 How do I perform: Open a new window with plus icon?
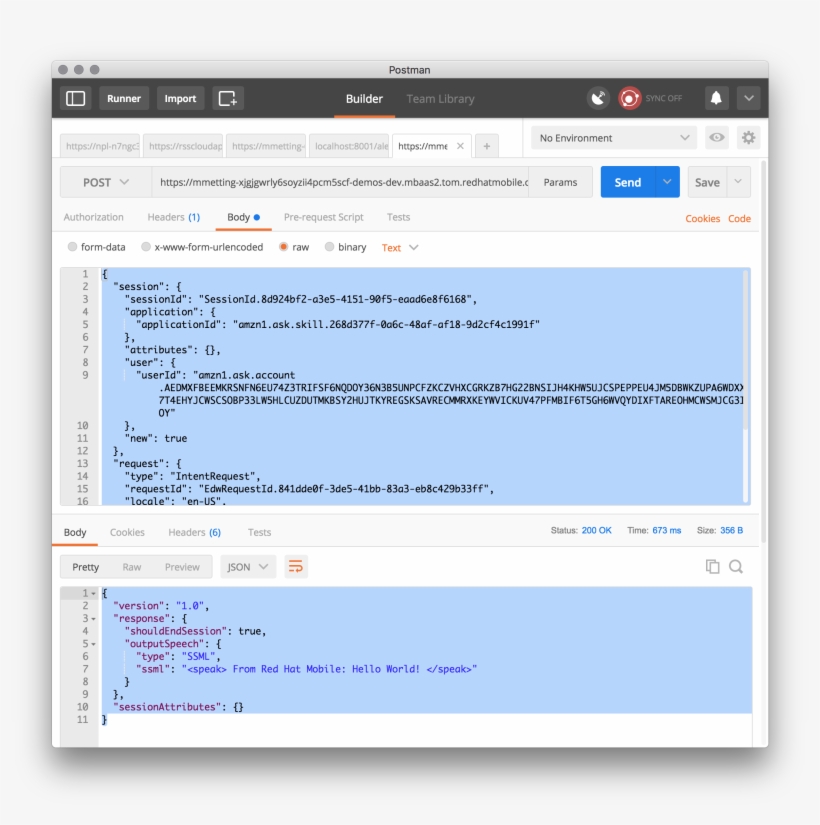[228, 98]
